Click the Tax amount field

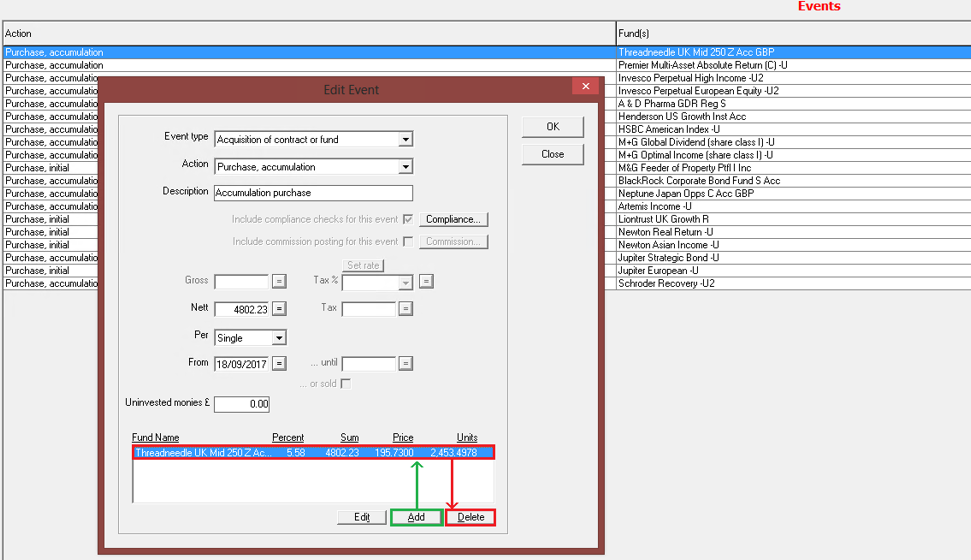pyautogui.click(x=368, y=309)
